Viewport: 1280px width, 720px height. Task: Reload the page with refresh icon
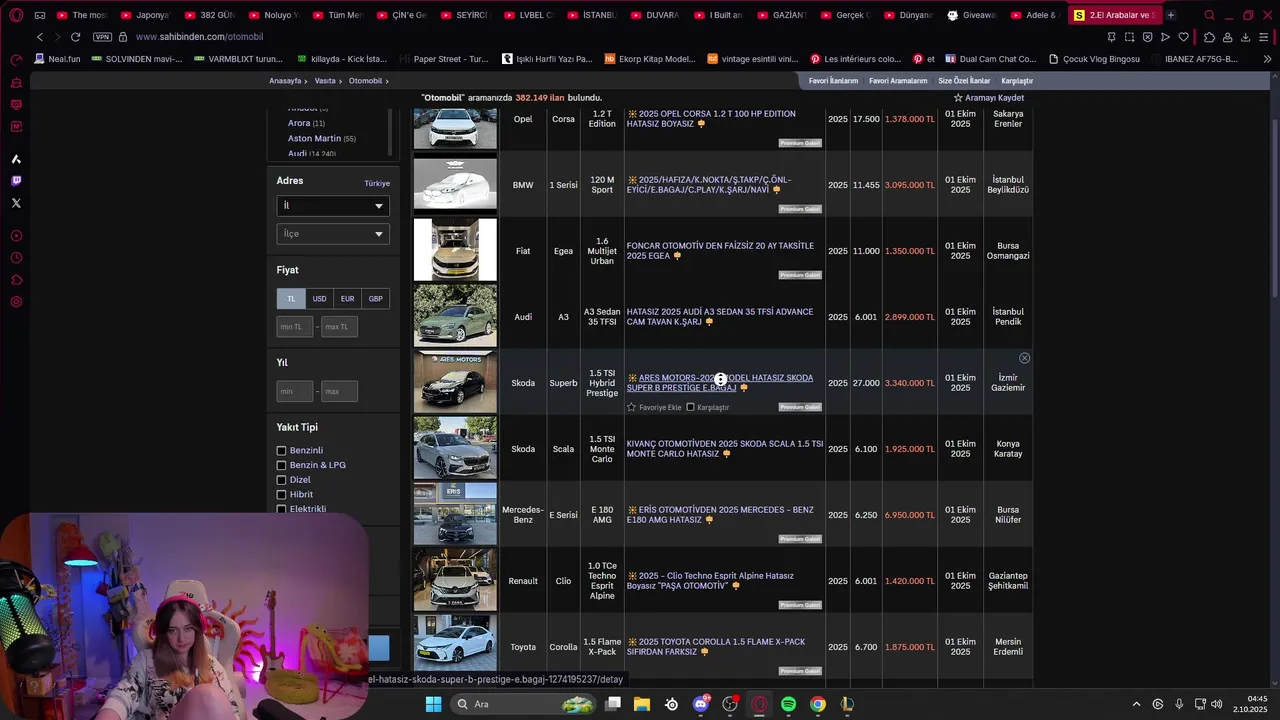(x=75, y=37)
